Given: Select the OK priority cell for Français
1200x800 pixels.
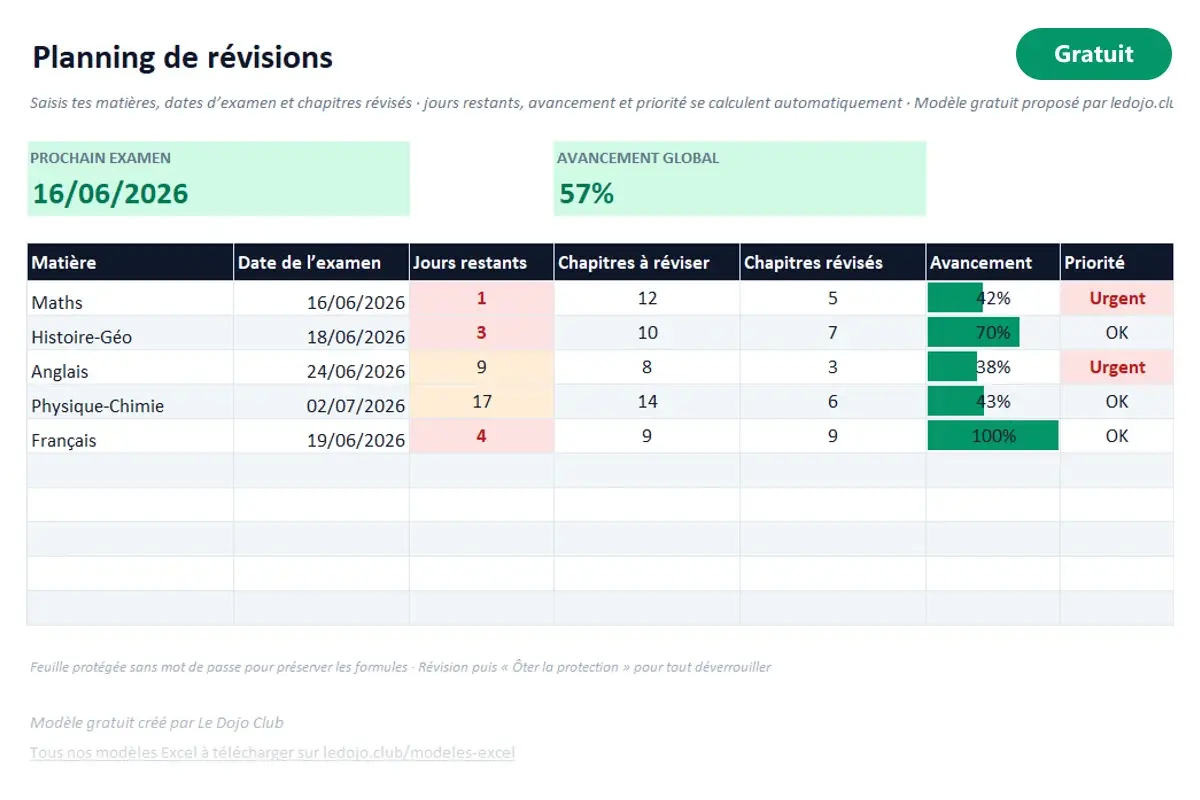Looking at the screenshot, I should click(1117, 437).
